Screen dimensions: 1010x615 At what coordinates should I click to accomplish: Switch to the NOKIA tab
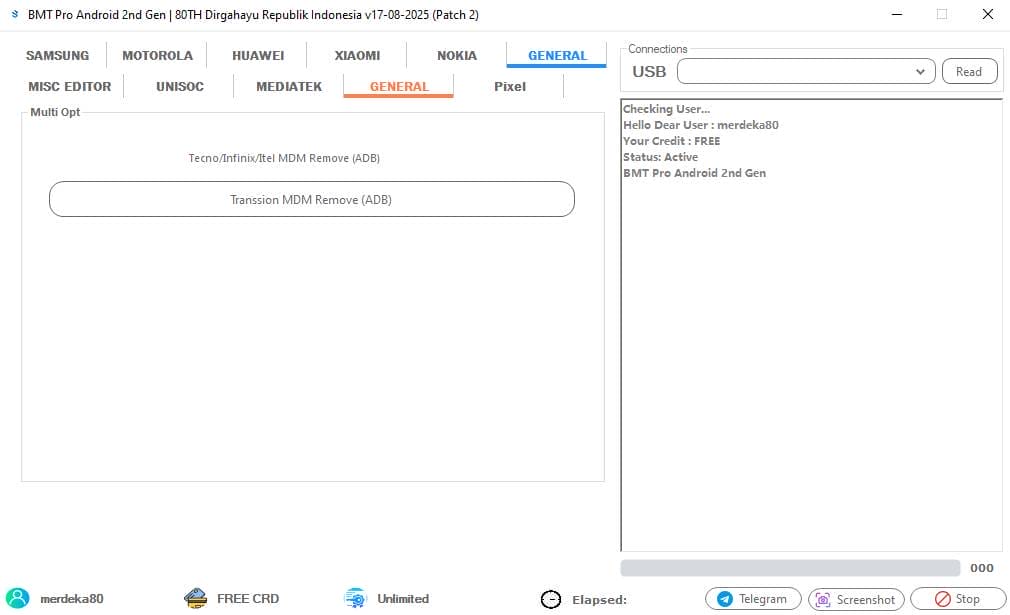pos(457,56)
